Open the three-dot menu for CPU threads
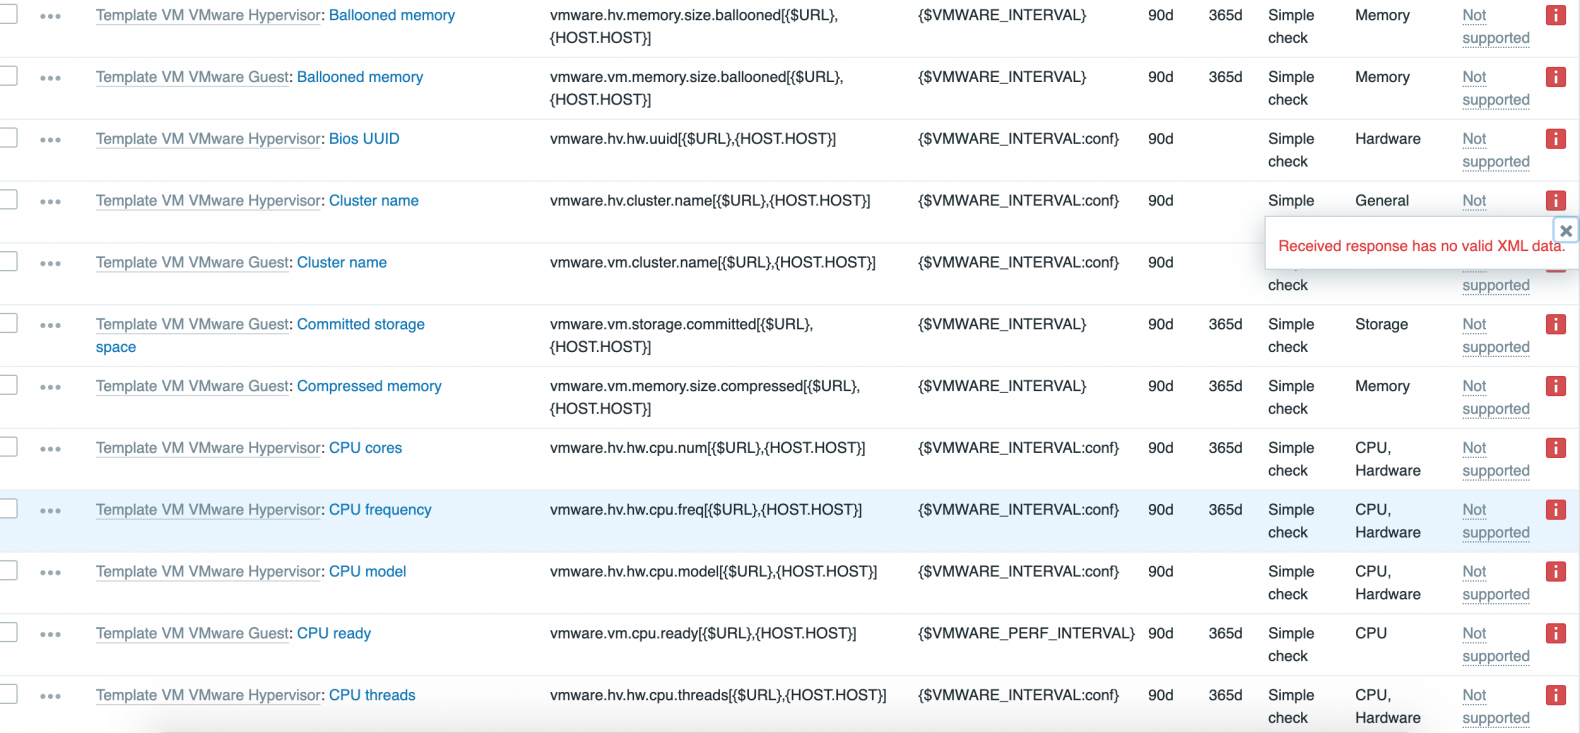Image resolution: width=1580 pixels, height=733 pixels. tap(51, 696)
